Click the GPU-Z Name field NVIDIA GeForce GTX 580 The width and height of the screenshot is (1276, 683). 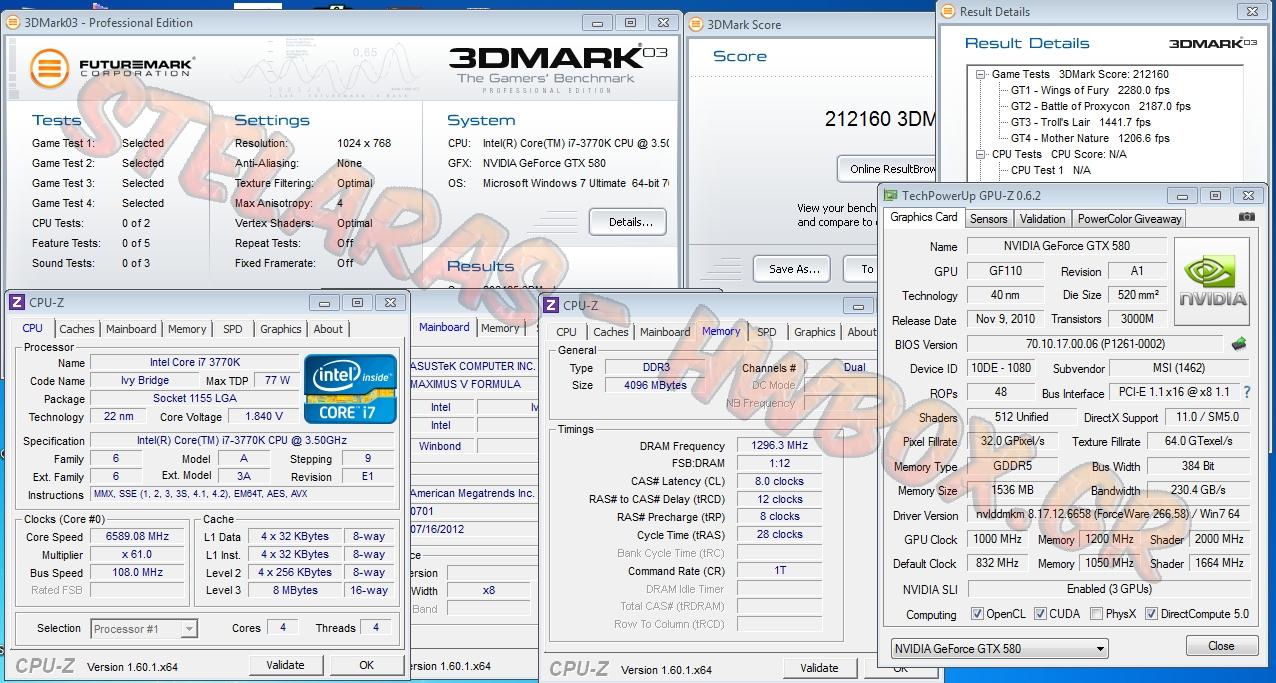click(1066, 246)
